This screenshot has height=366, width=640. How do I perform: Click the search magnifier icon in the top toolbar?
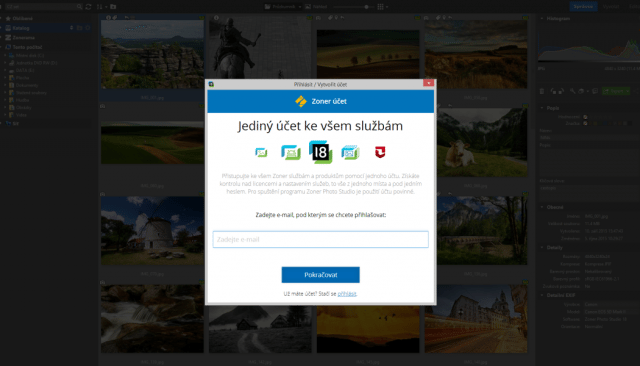coord(79,7)
